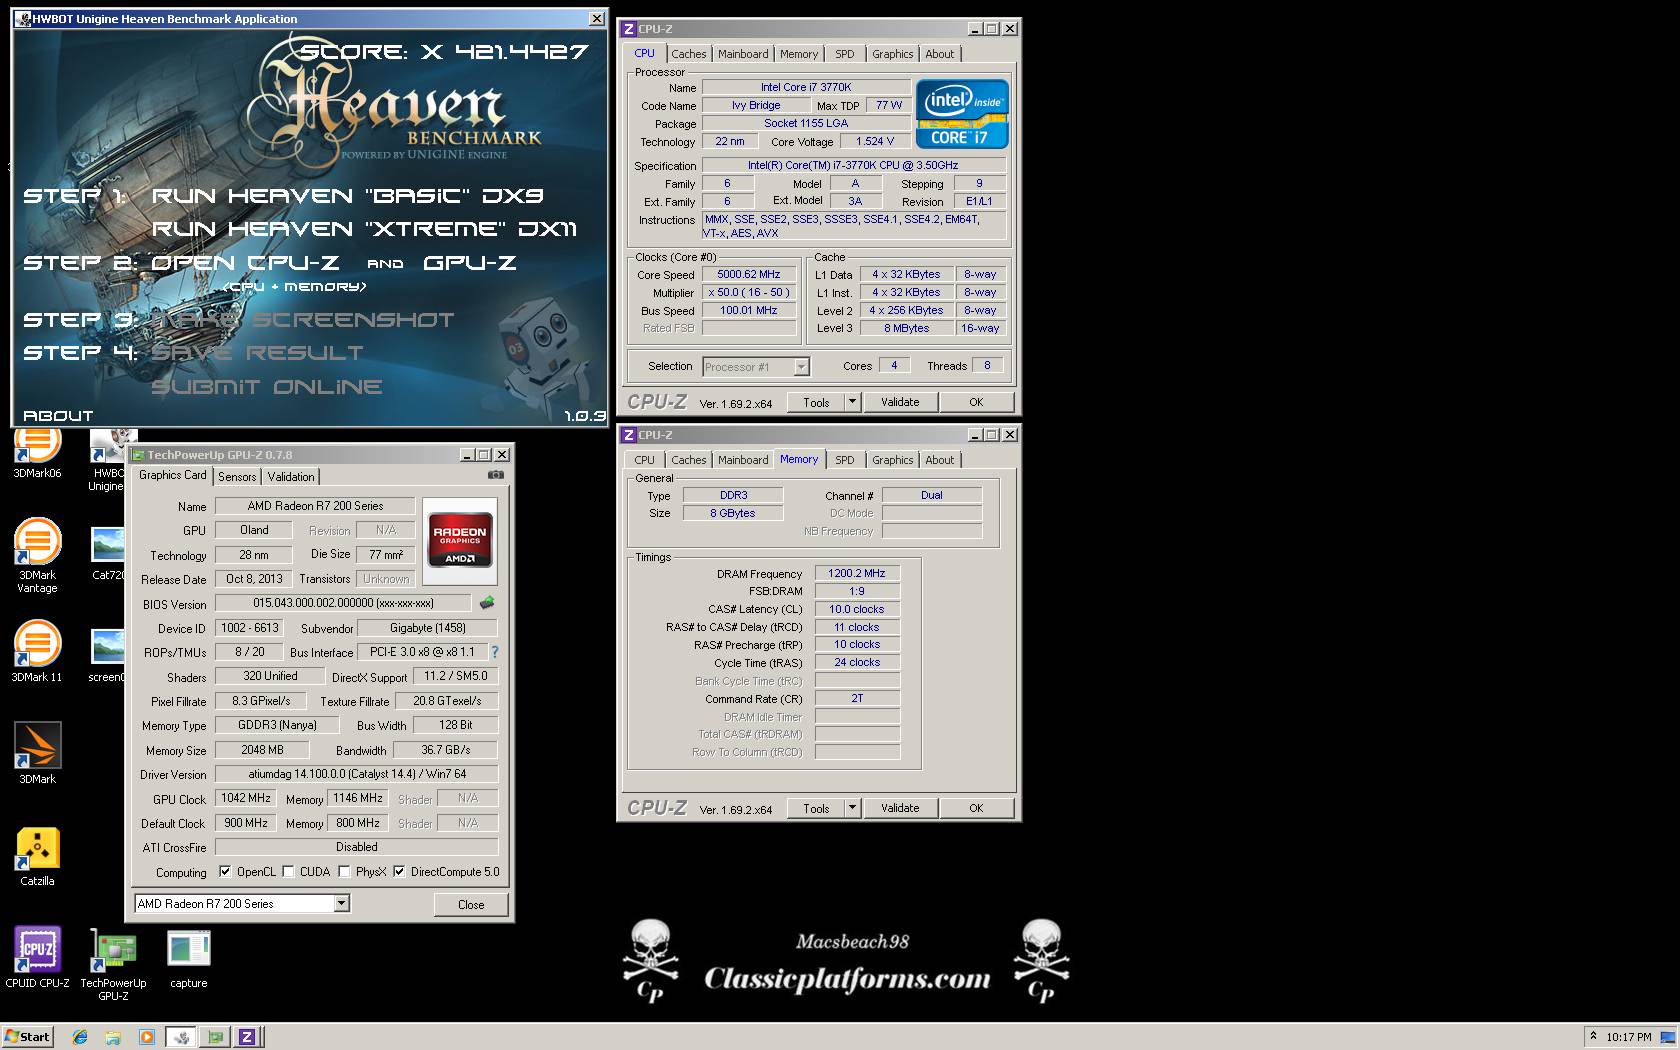The width and height of the screenshot is (1680, 1050).
Task: Click the Bus Interface question mark icon
Action: coord(494,652)
